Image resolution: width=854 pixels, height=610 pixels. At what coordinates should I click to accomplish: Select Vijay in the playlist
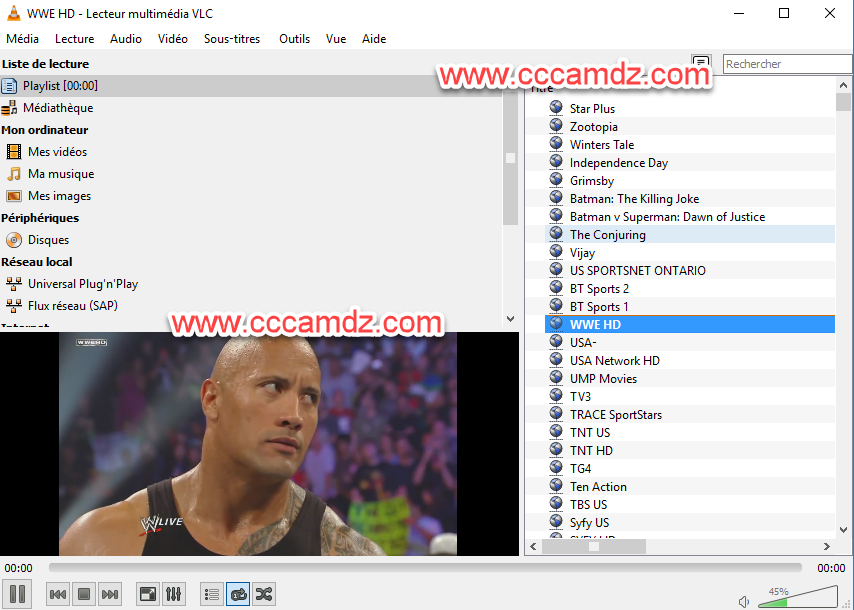click(x=690, y=253)
